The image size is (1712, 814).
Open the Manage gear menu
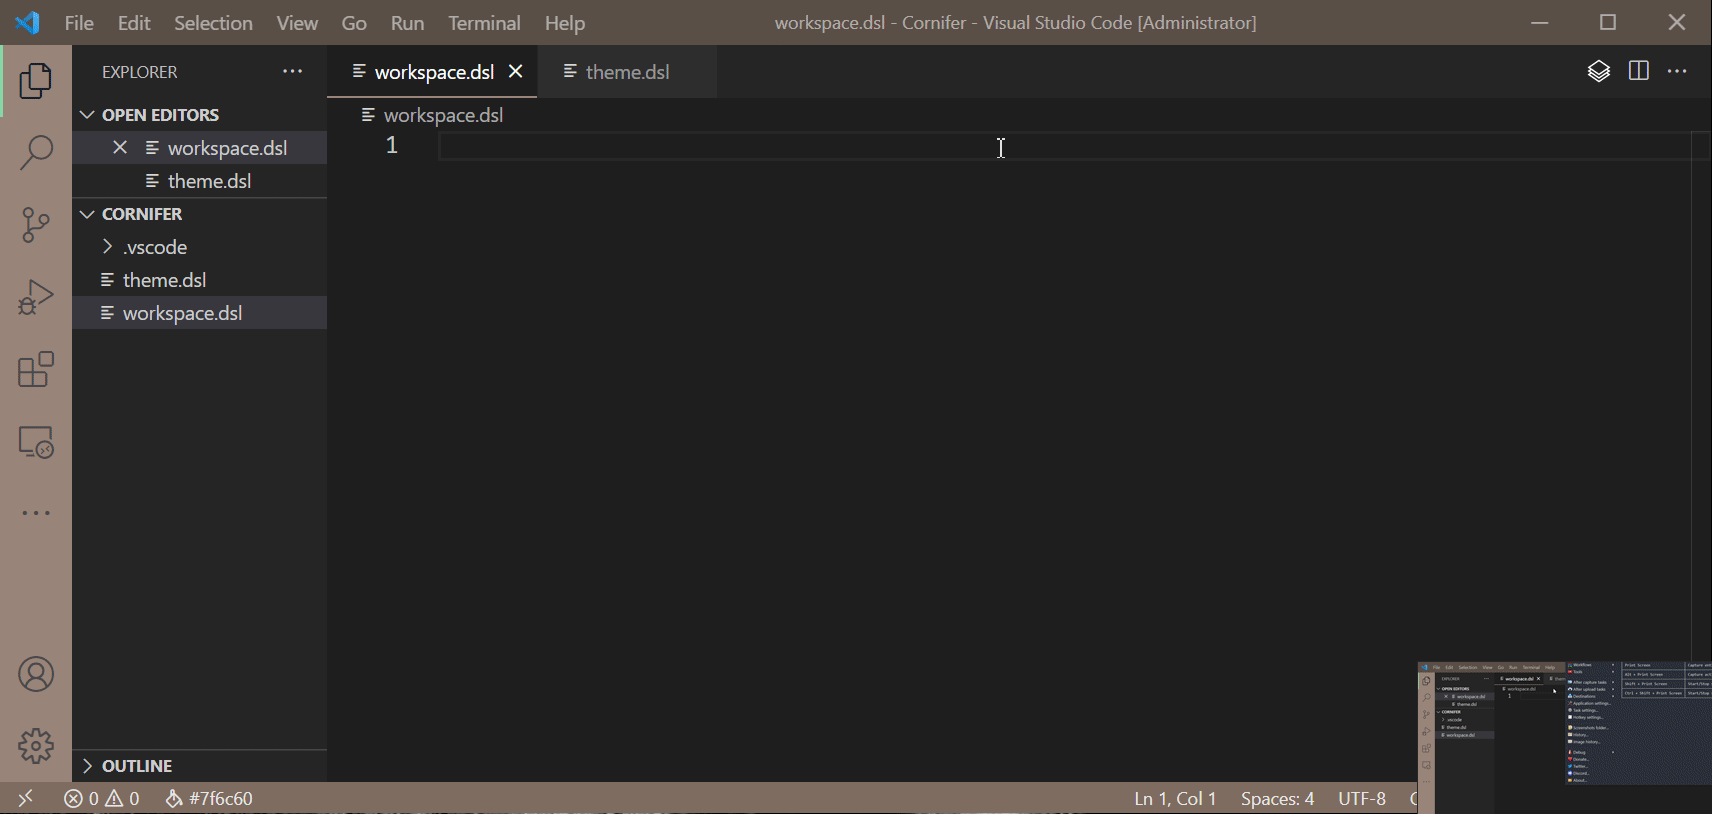pyautogui.click(x=36, y=745)
